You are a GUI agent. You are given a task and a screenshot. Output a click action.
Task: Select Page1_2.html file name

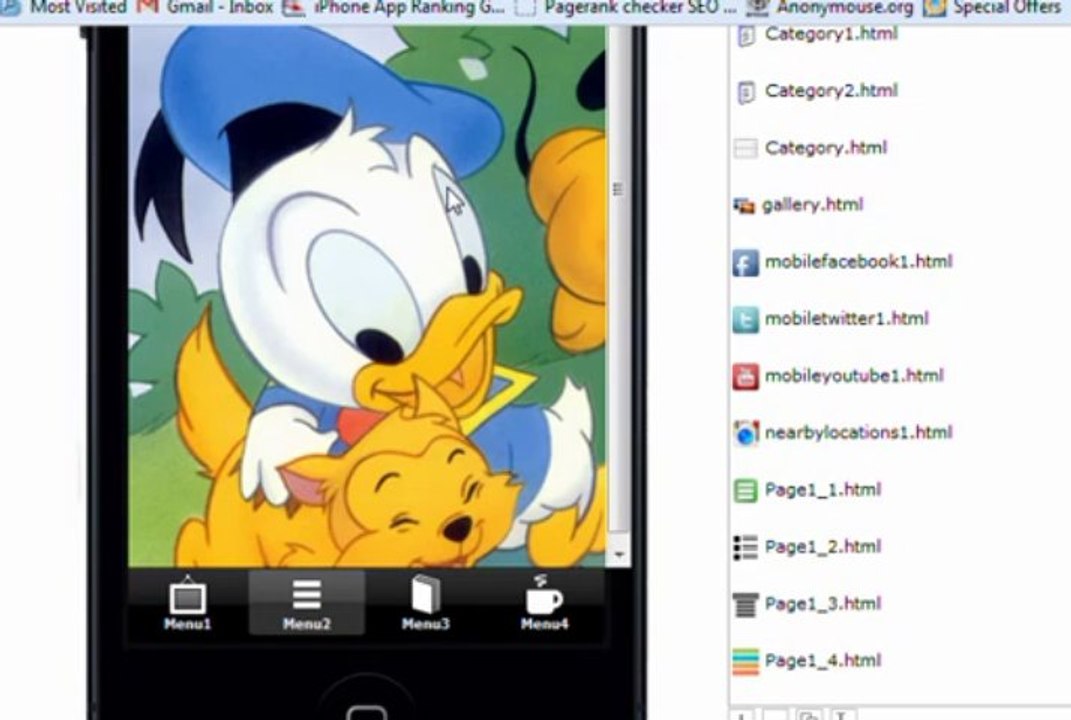pos(823,546)
